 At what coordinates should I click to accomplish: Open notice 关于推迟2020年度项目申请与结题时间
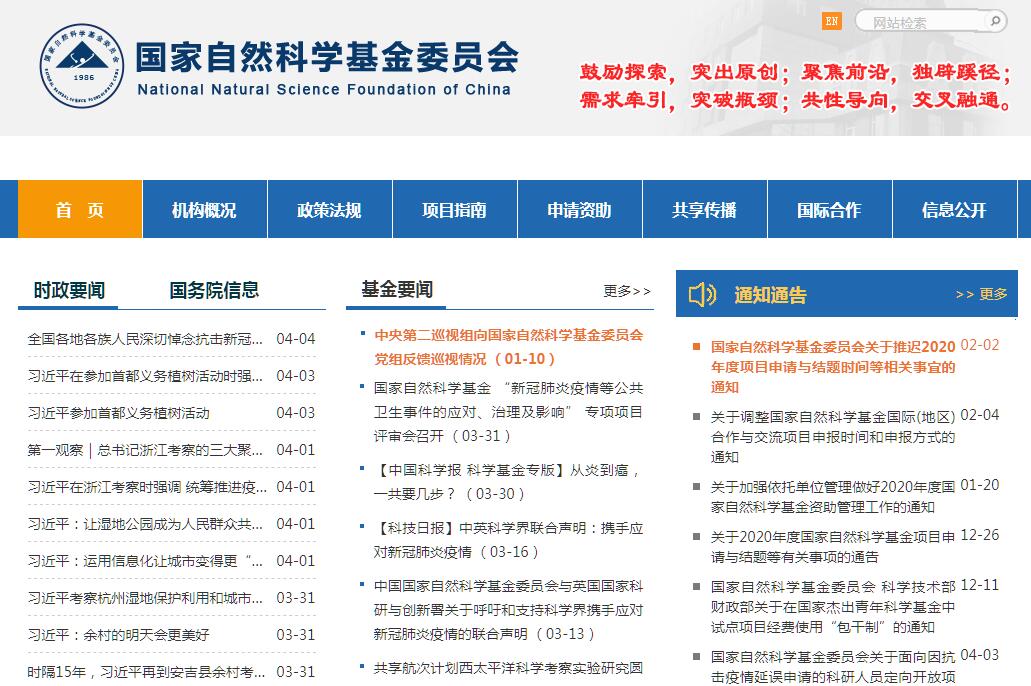tap(832, 366)
